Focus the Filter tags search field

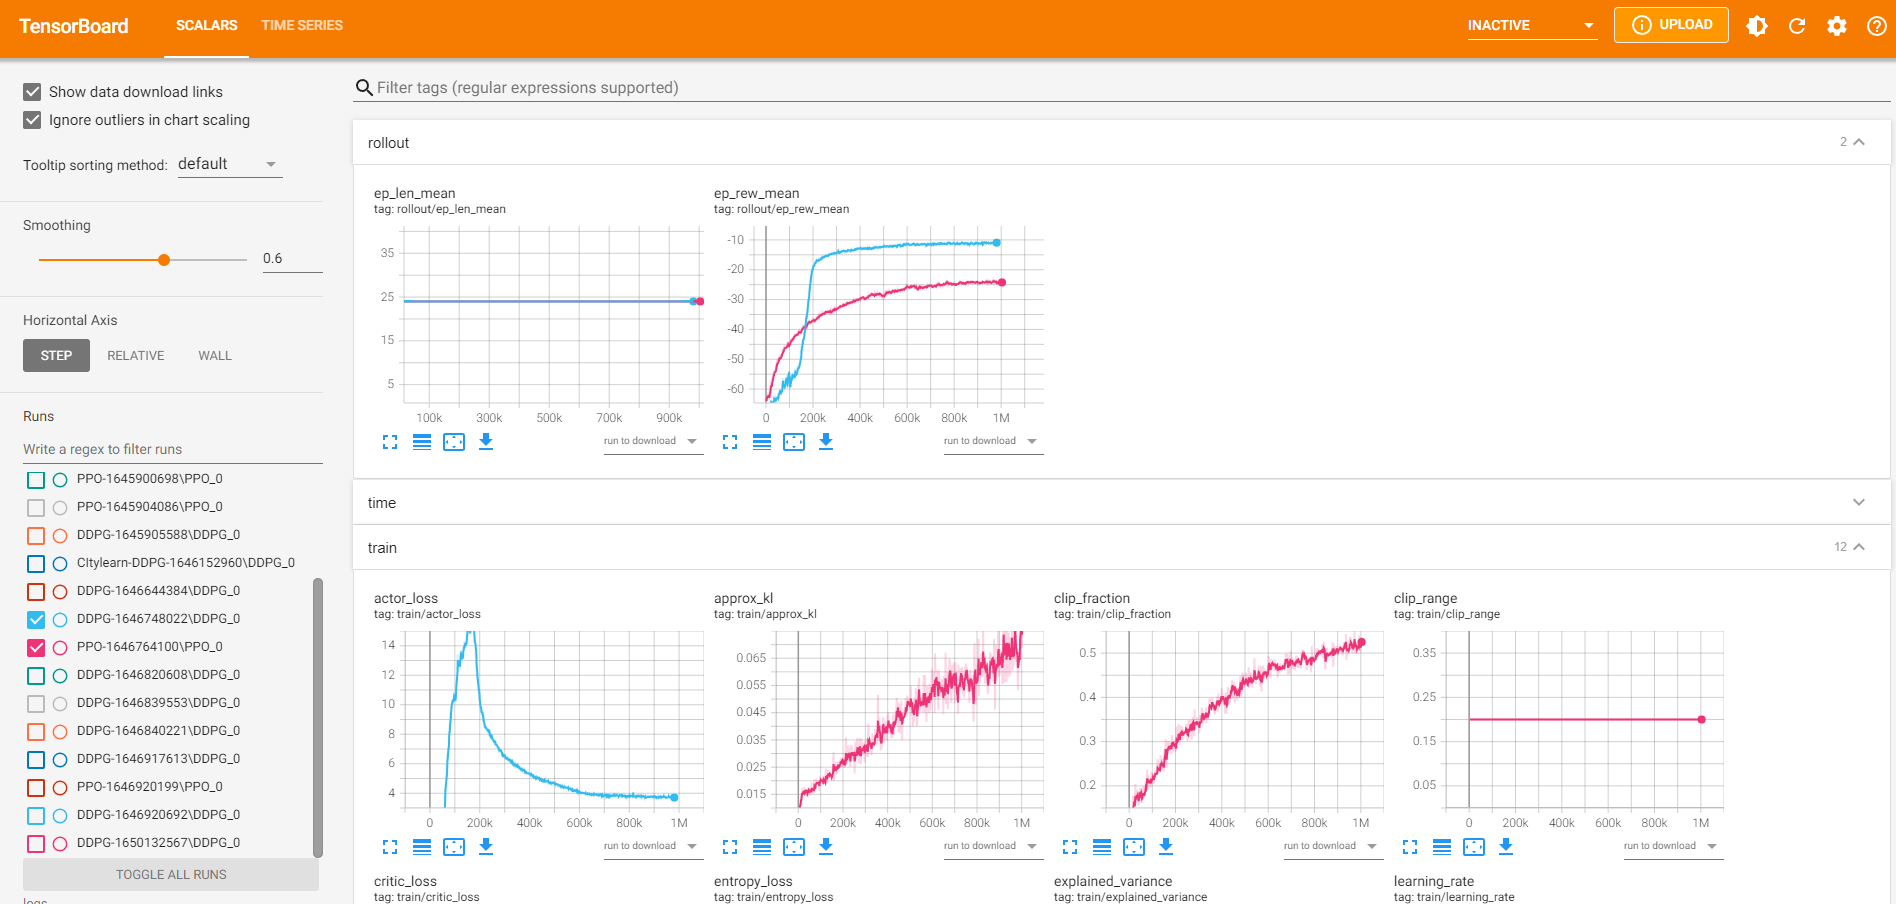point(1122,88)
